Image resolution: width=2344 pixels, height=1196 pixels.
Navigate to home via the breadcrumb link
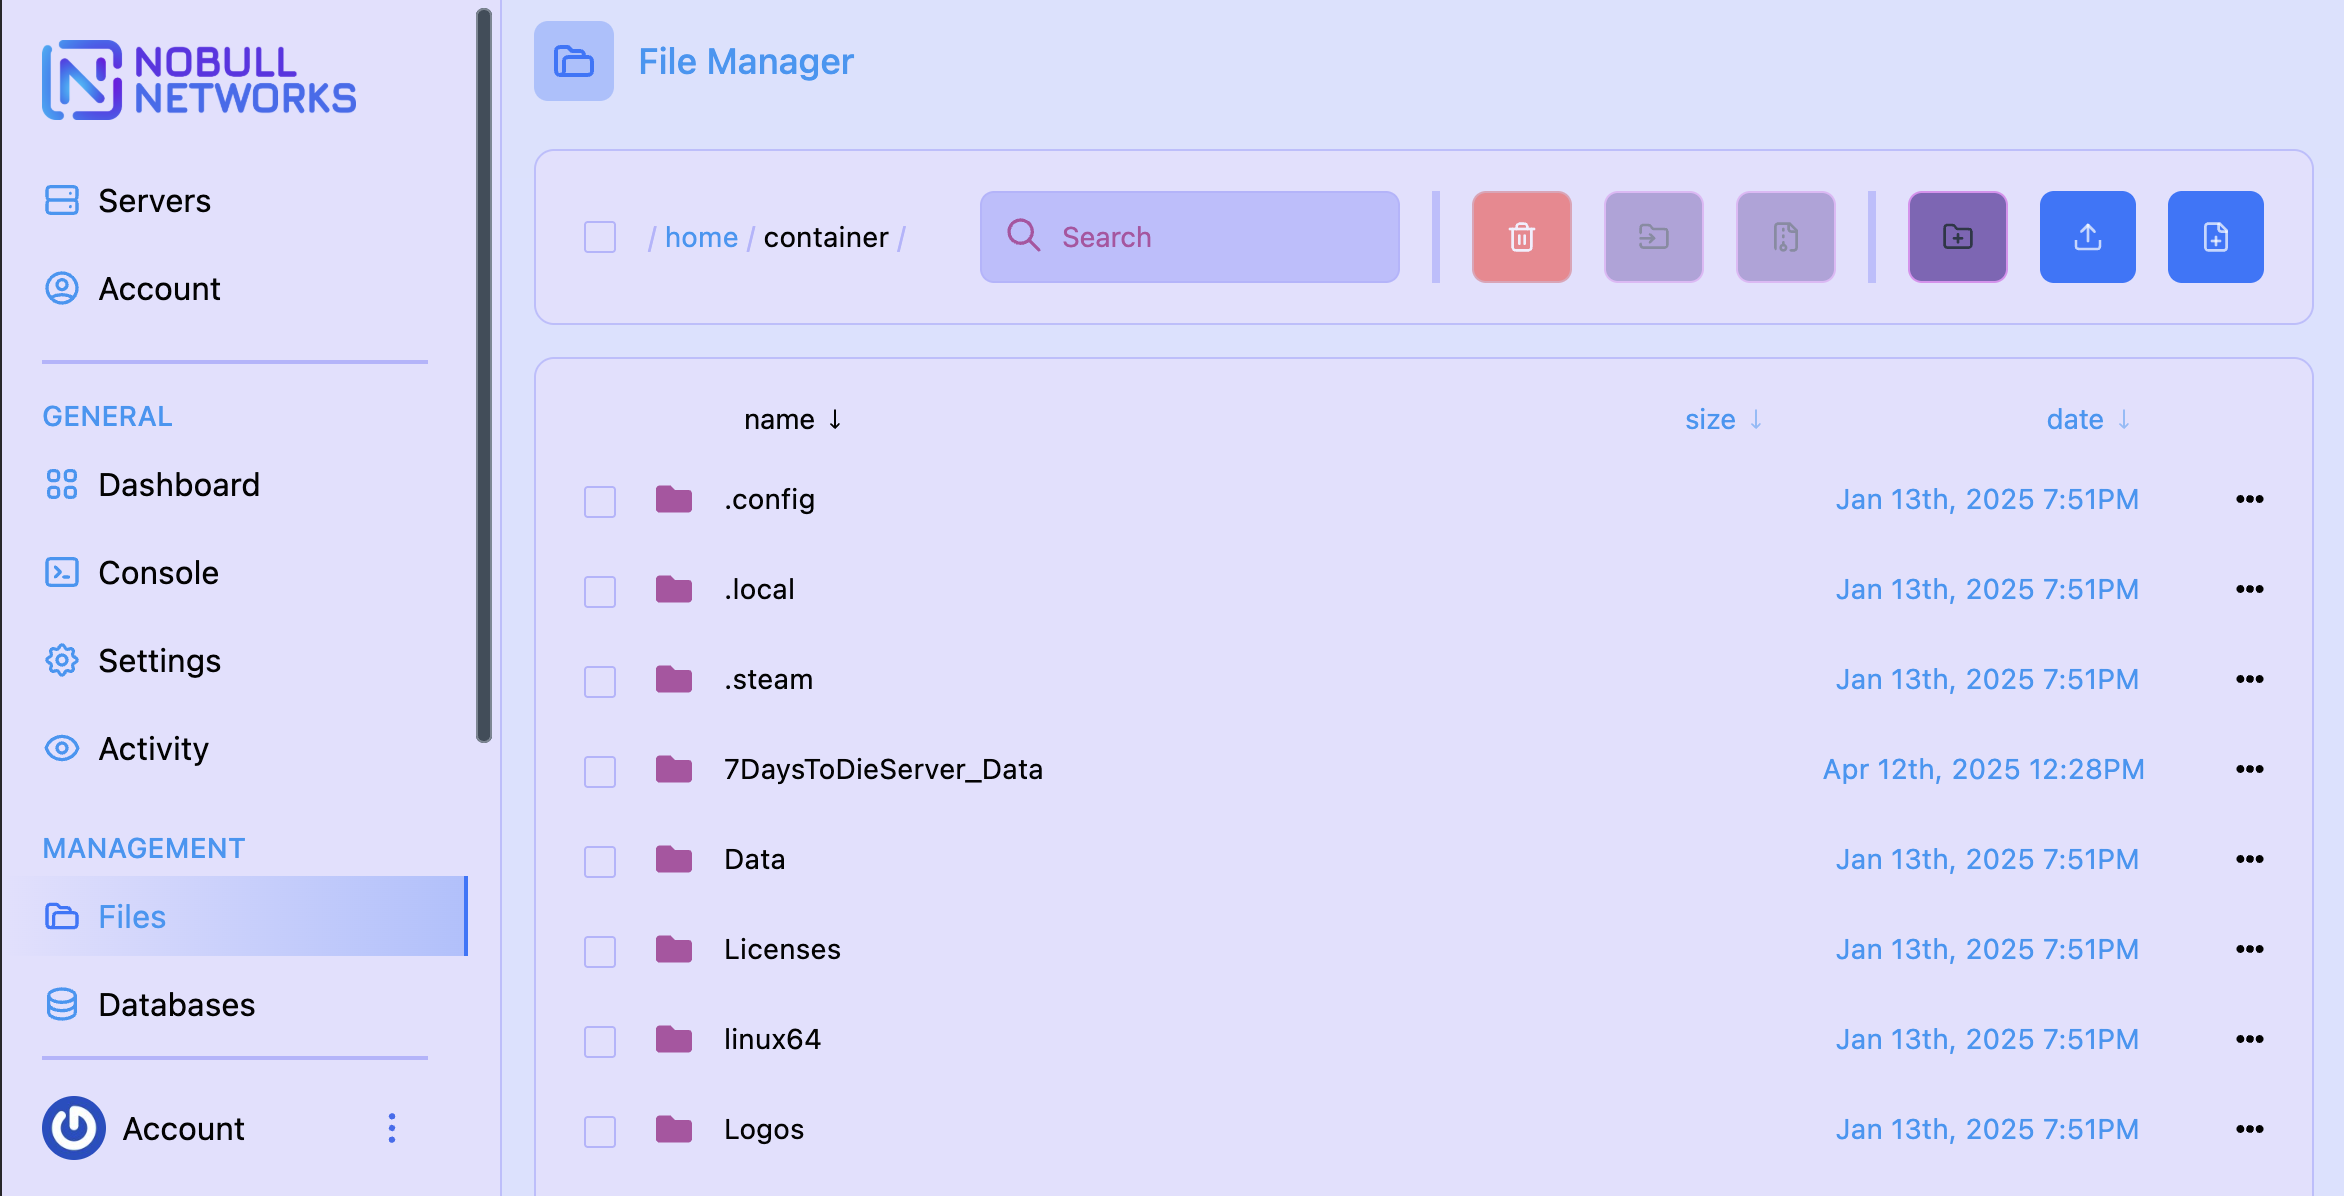click(701, 237)
